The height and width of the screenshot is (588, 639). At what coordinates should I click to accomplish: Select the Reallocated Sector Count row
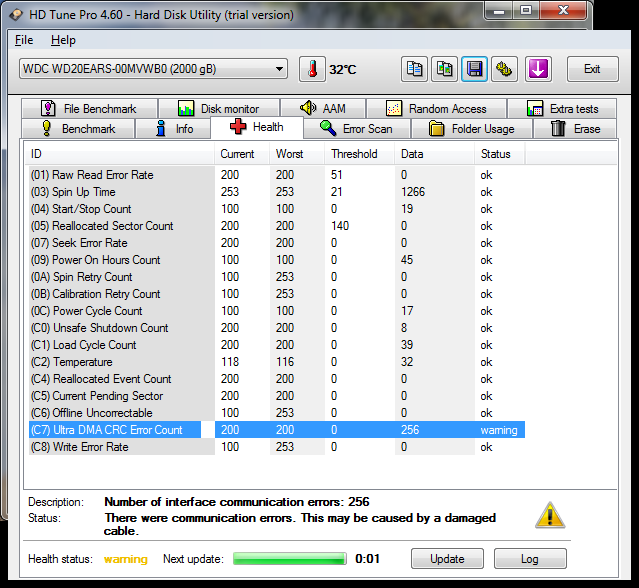[277, 226]
